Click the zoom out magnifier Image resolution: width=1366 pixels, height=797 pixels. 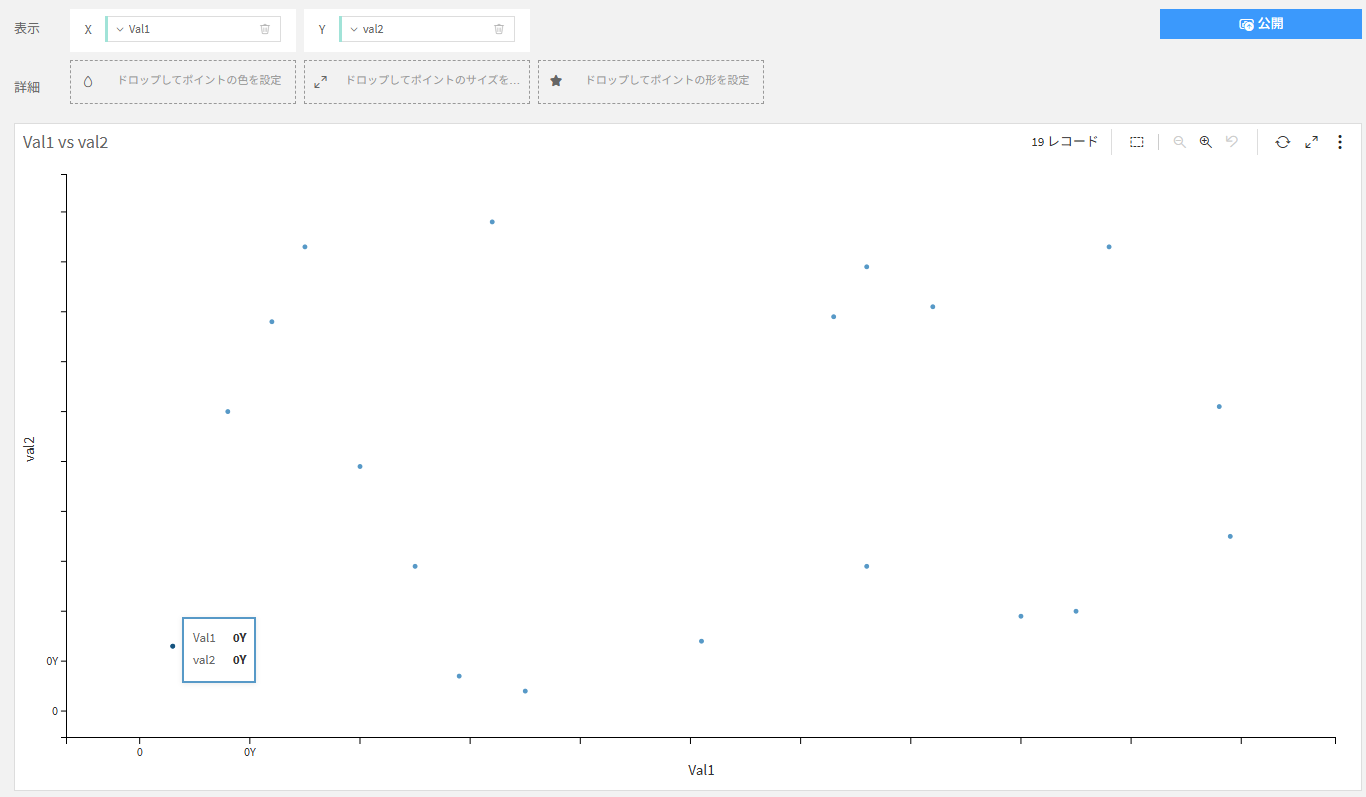click(1180, 142)
